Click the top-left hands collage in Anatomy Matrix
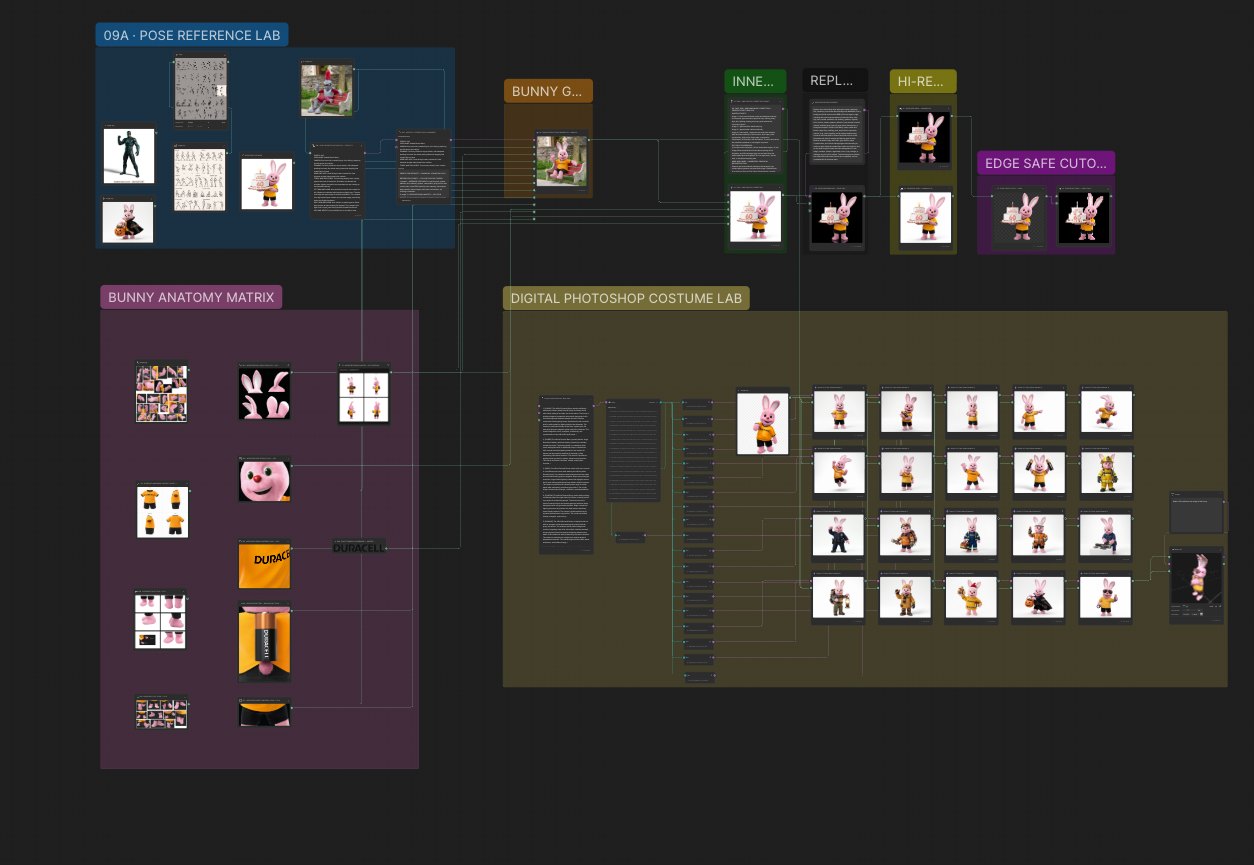Viewport: 1254px width, 865px height. [x=162, y=391]
